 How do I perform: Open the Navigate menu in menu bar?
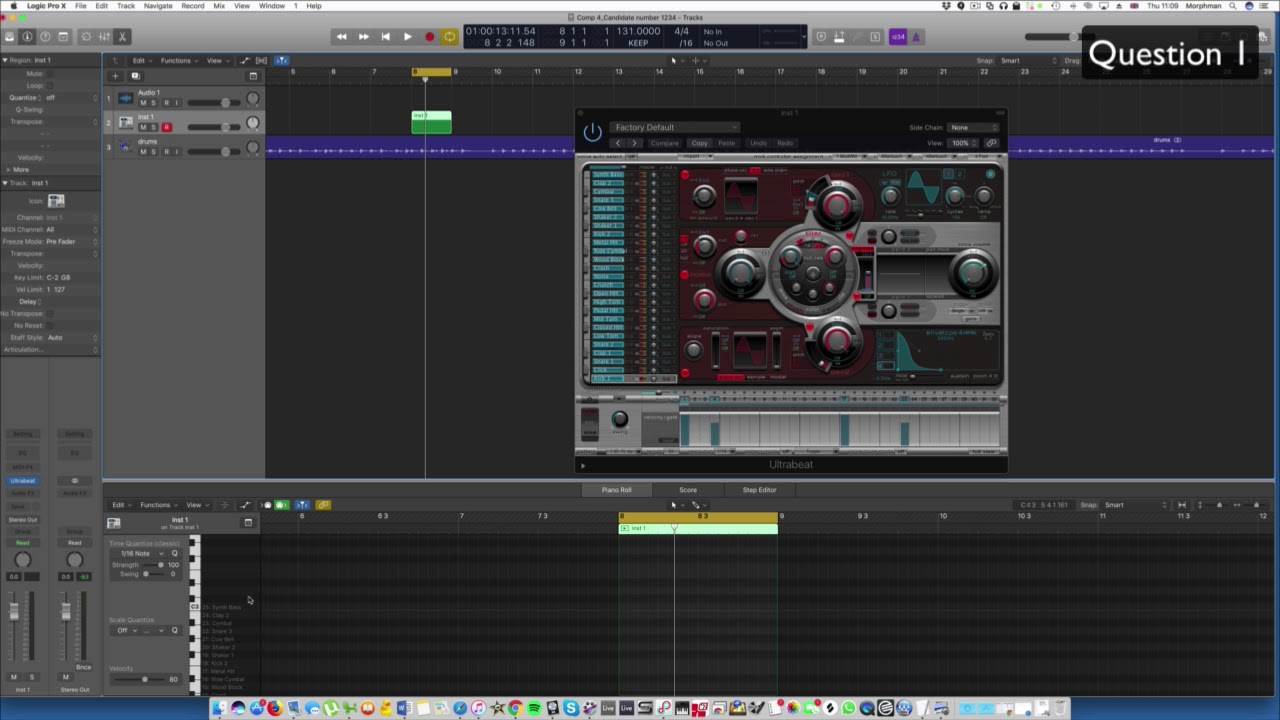(x=158, y=6)
